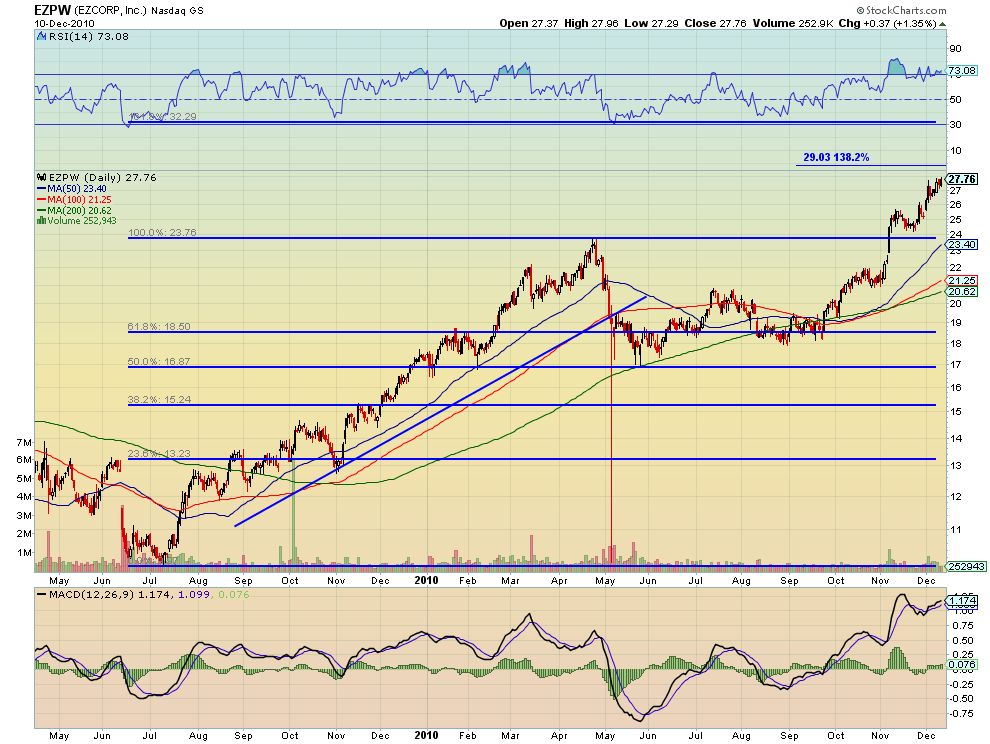Click the green MA(200) legend line swatch
The width and height of the screenshot is (990, 744).
(x=42, y=210)
